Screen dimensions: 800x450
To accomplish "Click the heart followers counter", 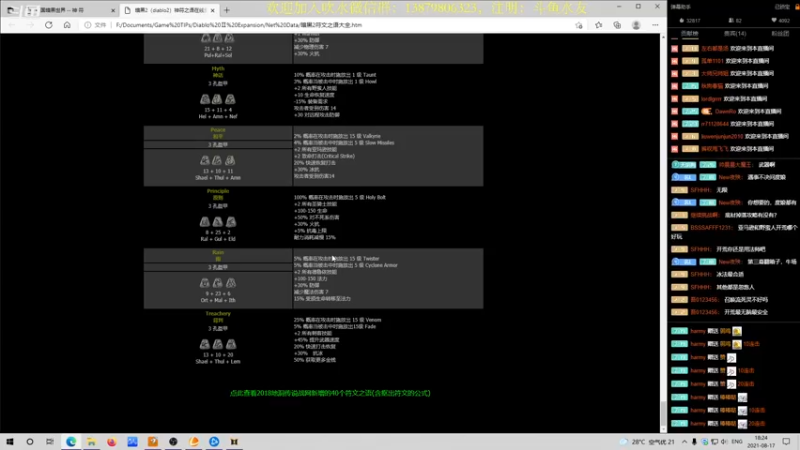I will (x=780, y=20).
